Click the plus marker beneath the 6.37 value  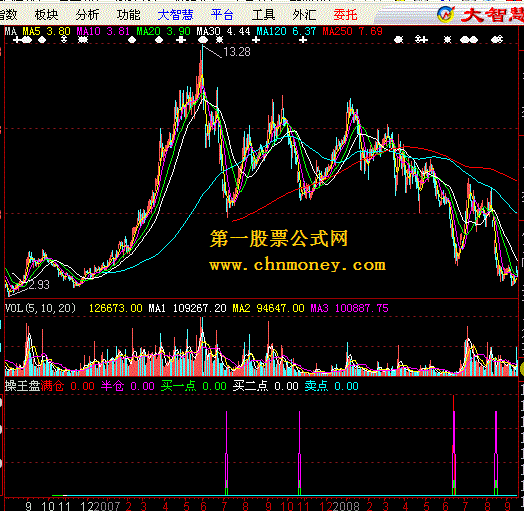coord(303,40)
